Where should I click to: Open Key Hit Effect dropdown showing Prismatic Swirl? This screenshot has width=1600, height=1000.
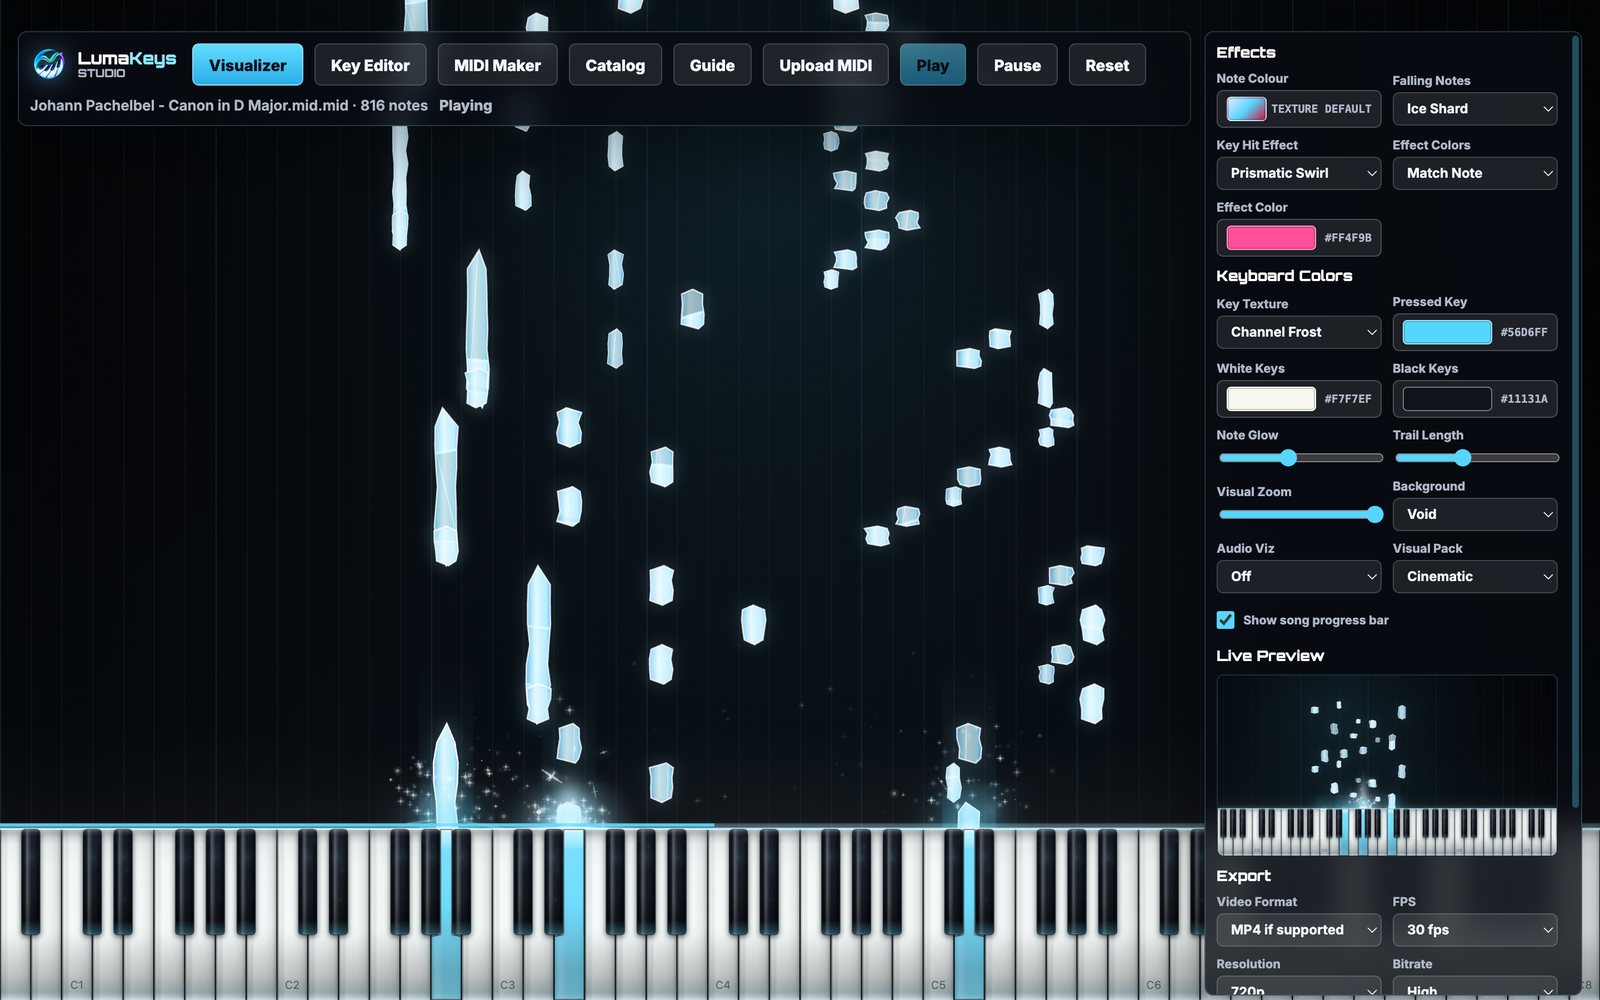pos(1298,173)
